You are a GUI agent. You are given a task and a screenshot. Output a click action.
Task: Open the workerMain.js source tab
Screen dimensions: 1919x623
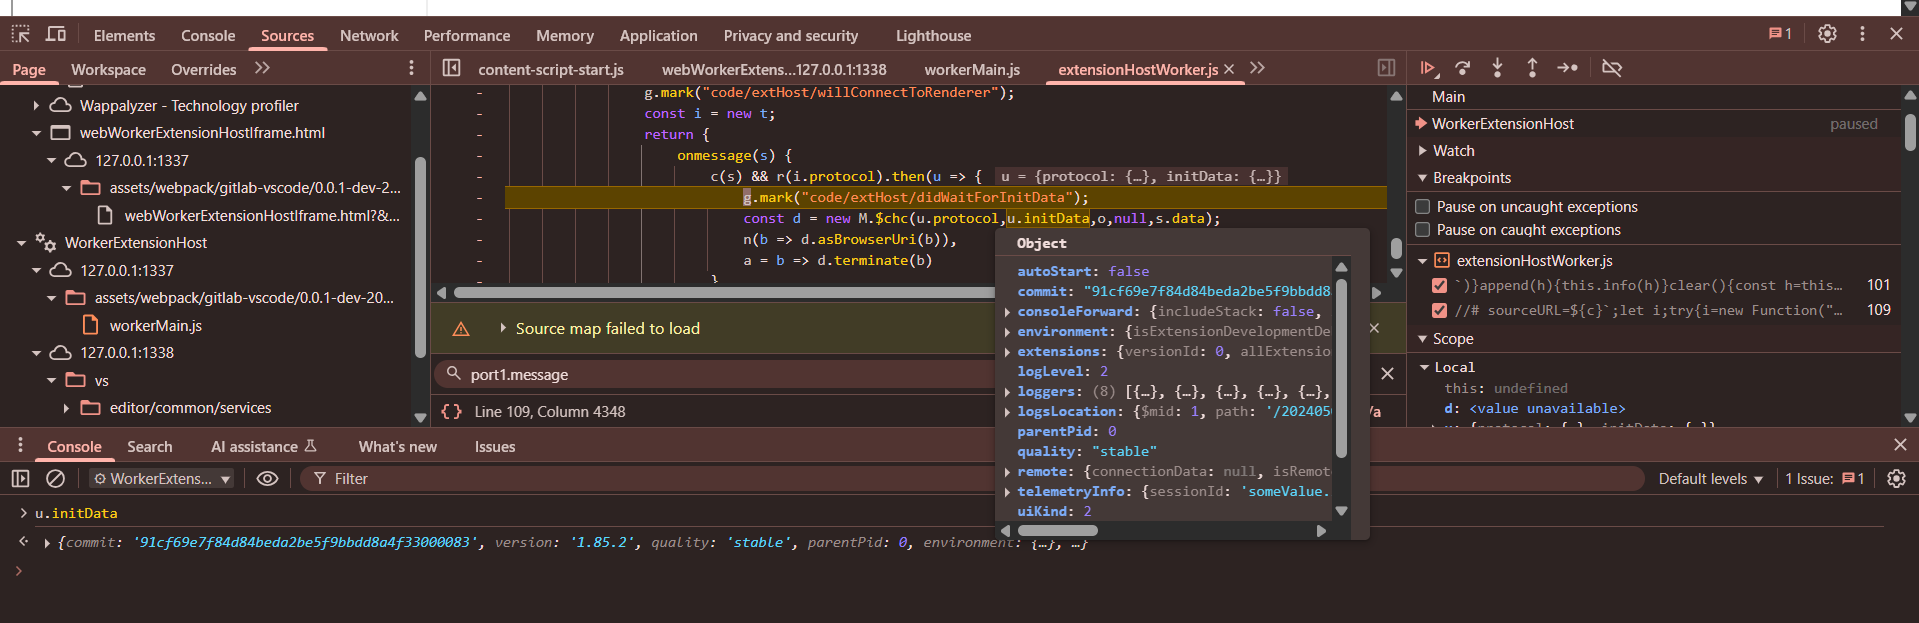tap(972, 69)
